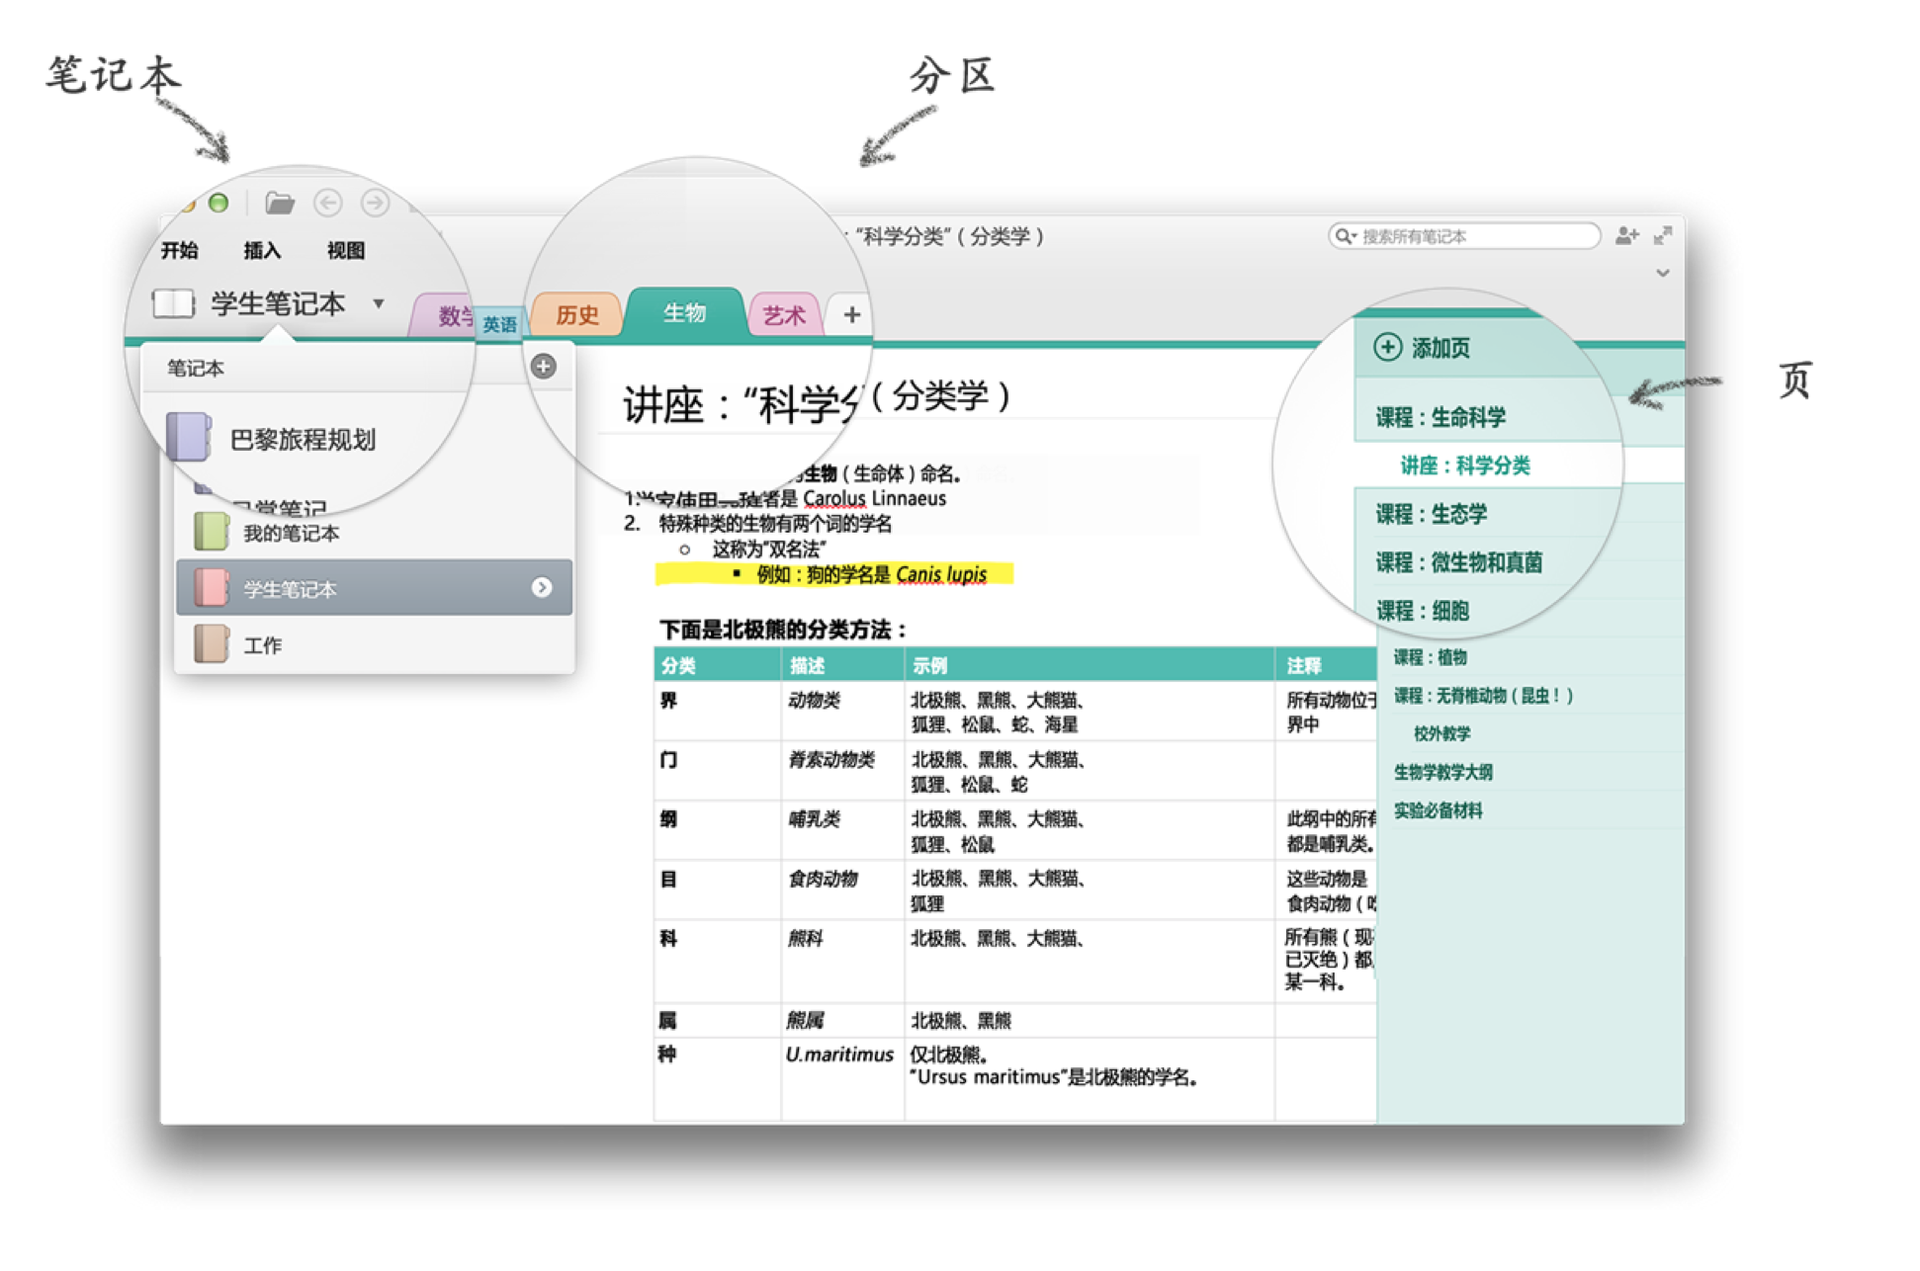Click the 巴黎旅程规划 notebook icon
This screenshot has height=1271, width=1920.
188,437
